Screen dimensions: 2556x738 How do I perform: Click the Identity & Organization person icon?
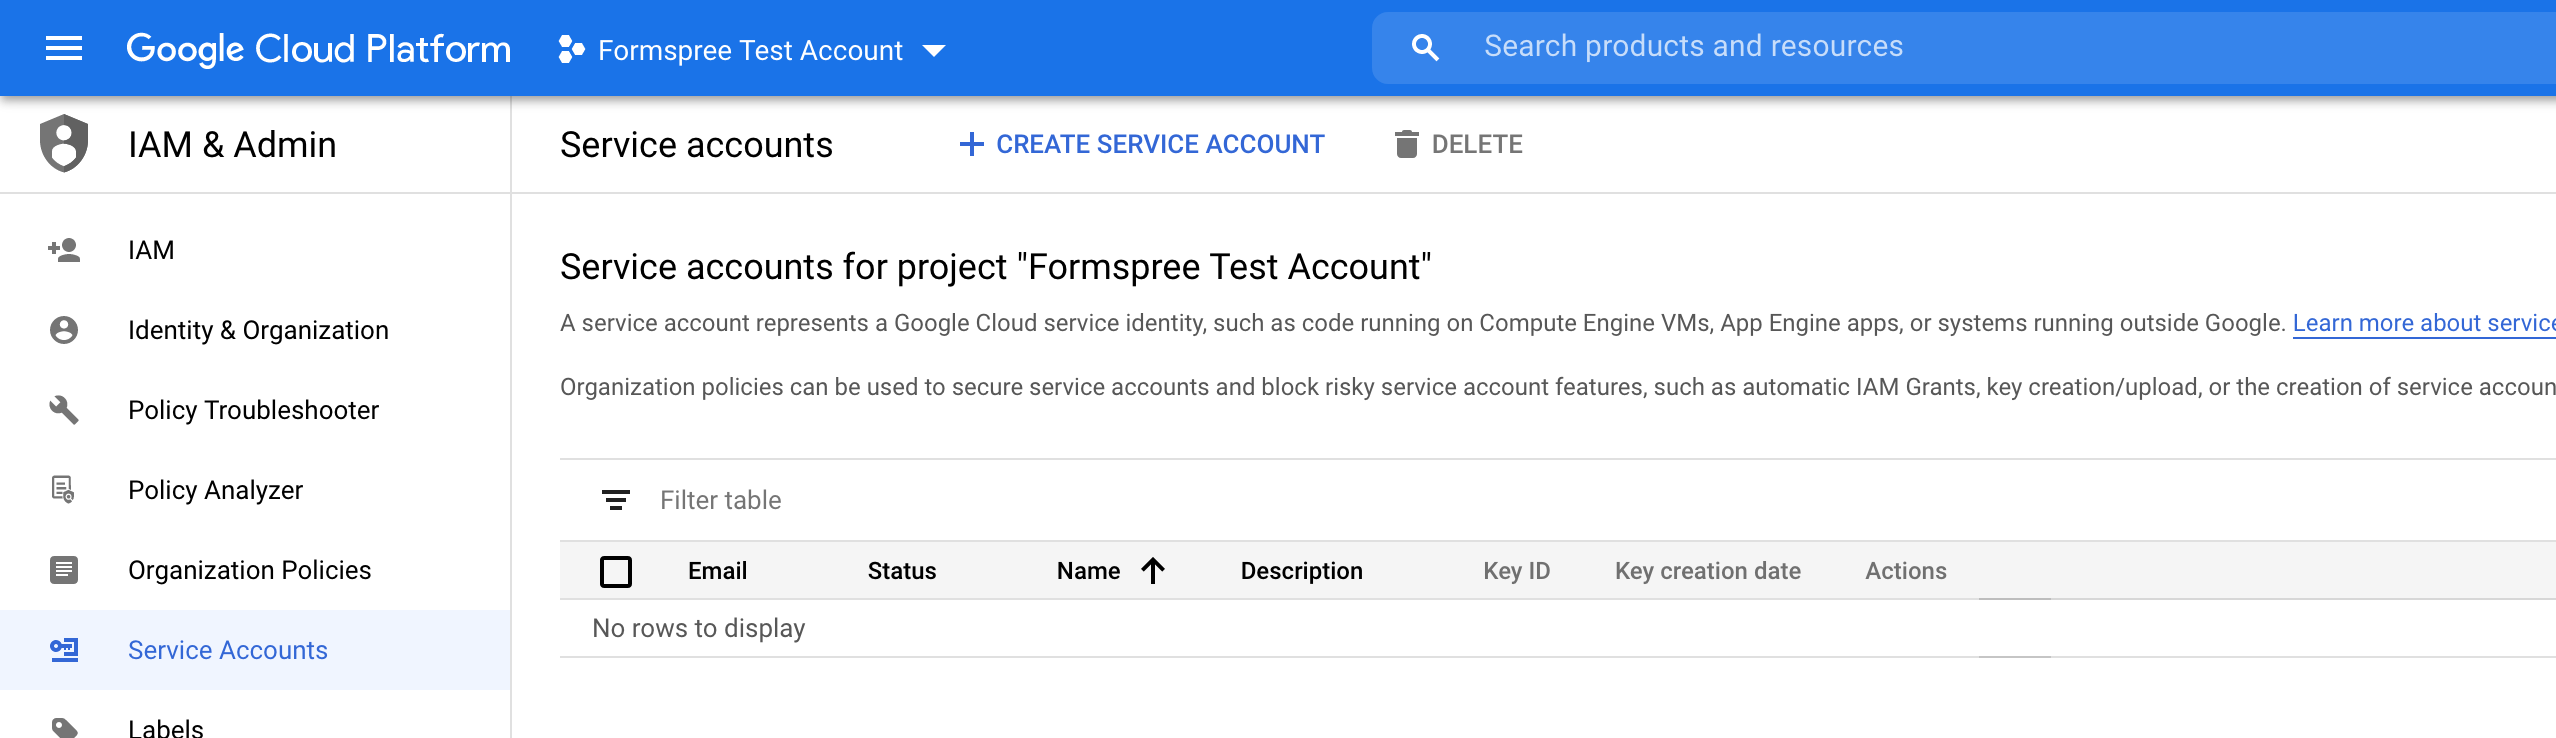pos(64,330)
